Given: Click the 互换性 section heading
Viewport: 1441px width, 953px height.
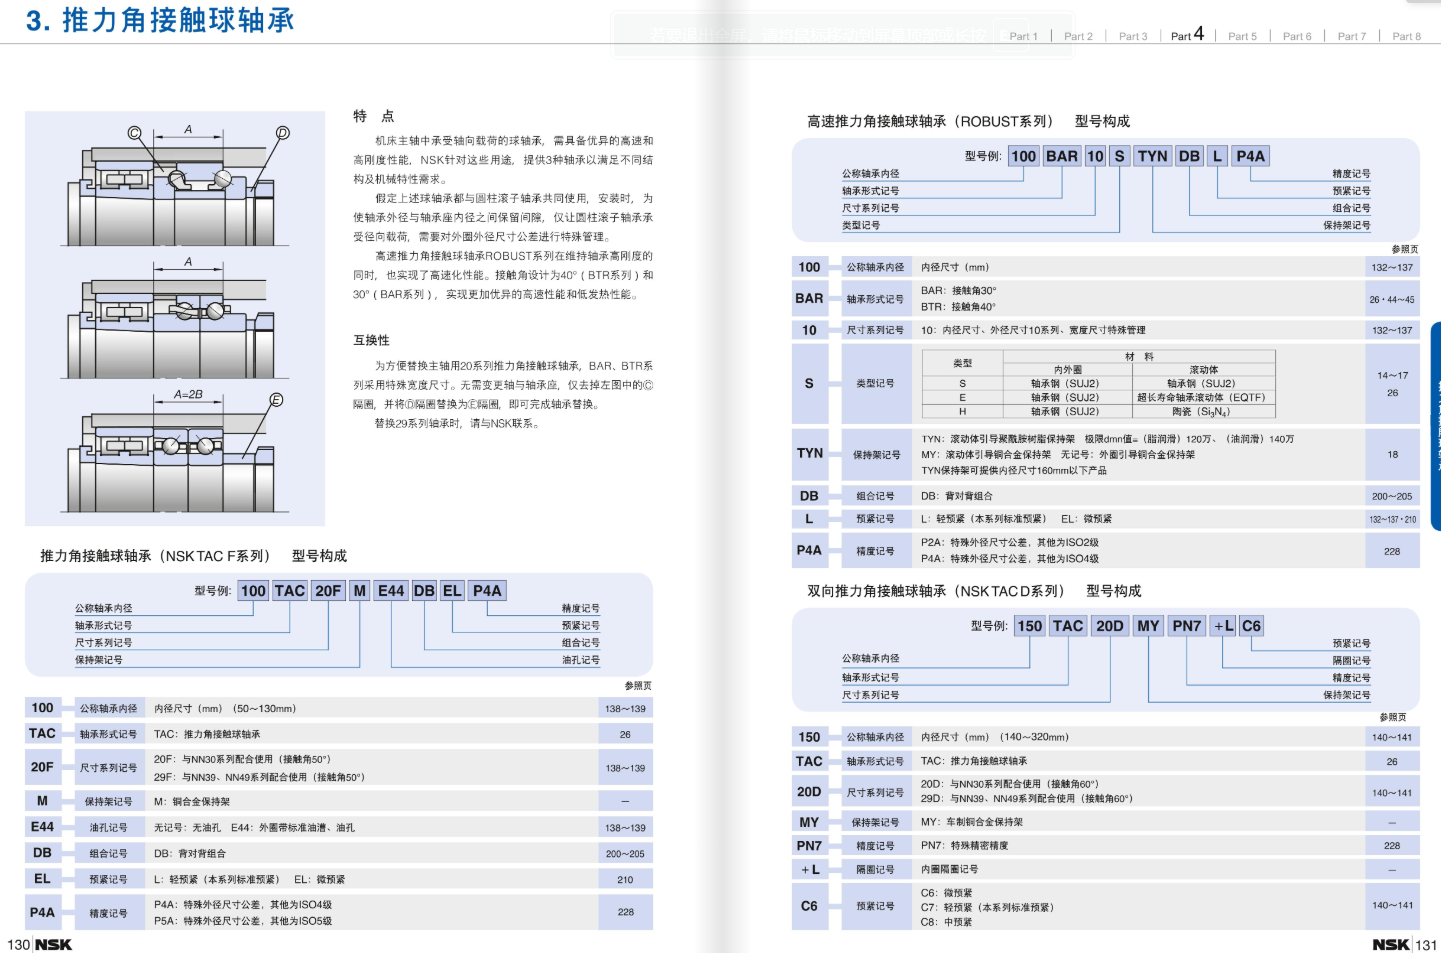Looking at the screenshot, I should click(371, 340).
